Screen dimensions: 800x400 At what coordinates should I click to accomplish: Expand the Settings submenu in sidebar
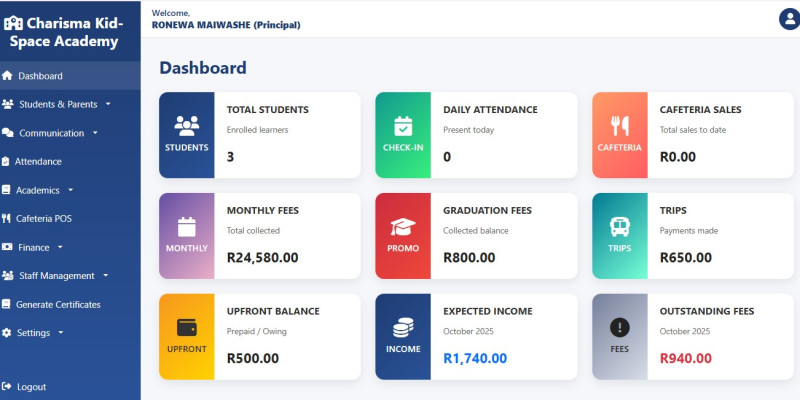click(36, 333)
